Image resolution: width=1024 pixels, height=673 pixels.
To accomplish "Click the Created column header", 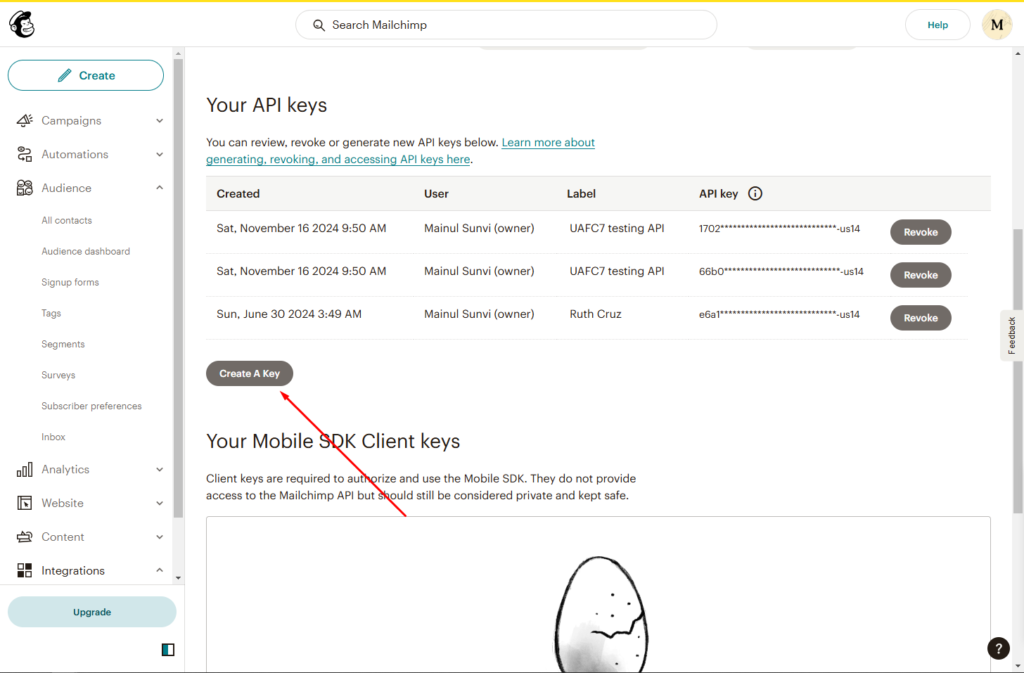I will tap(238, 194).
